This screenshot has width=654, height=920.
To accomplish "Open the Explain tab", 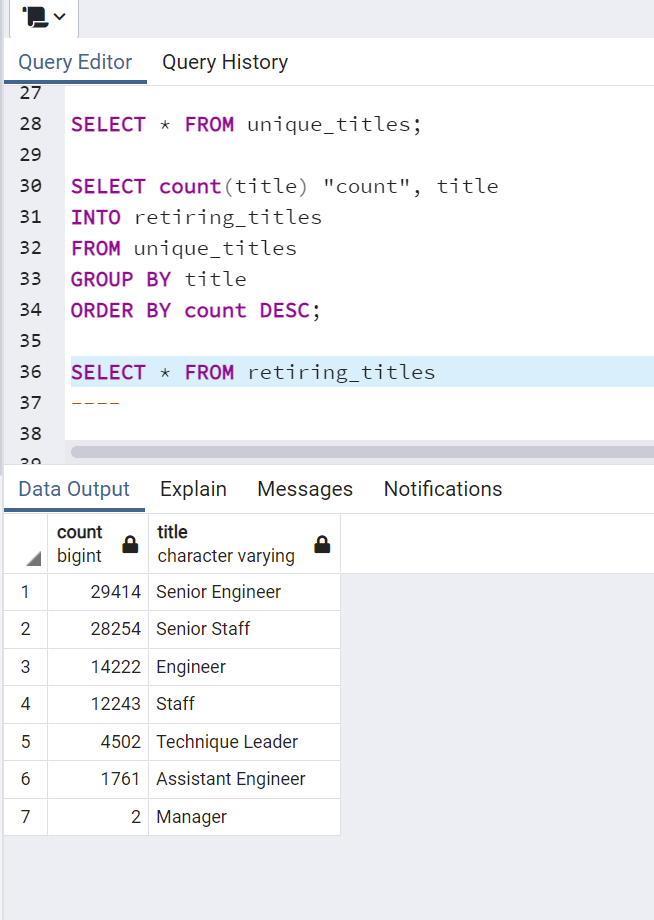I will [193, 489].
